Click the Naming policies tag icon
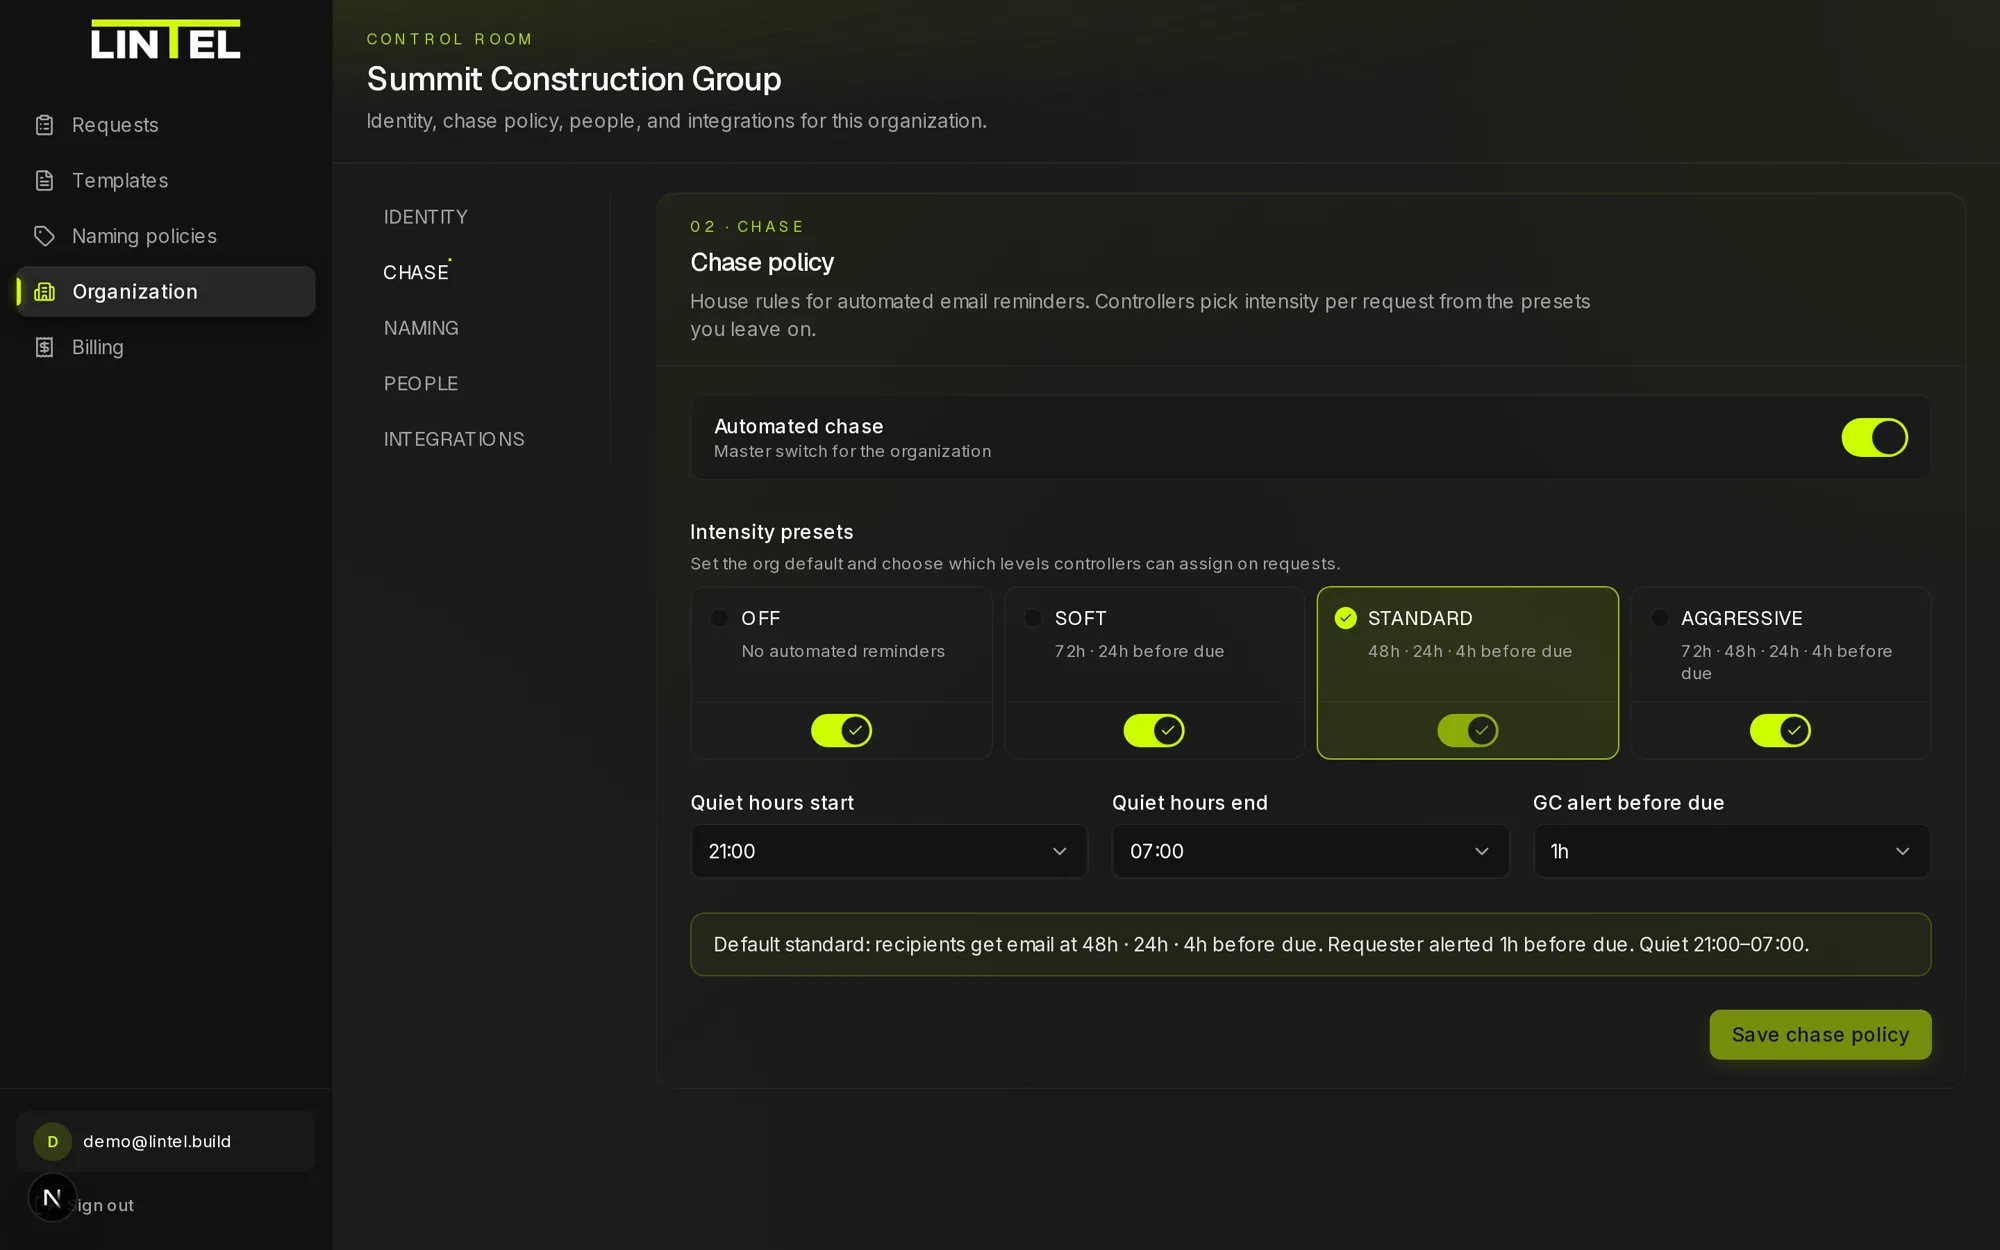 click(44, 236)
